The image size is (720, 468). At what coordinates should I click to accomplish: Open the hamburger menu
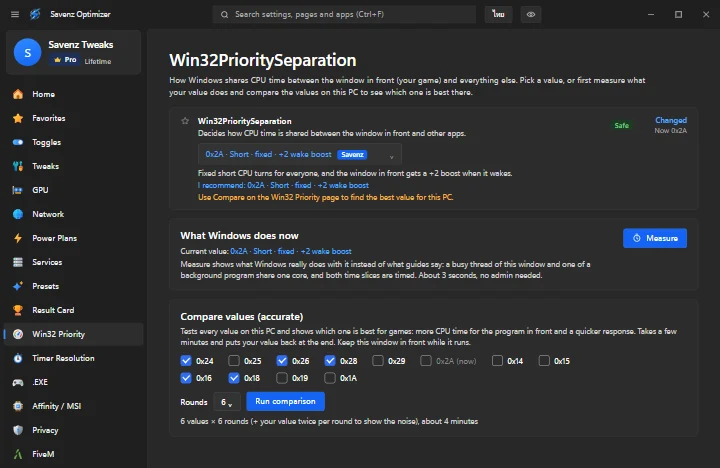(15, 14)
